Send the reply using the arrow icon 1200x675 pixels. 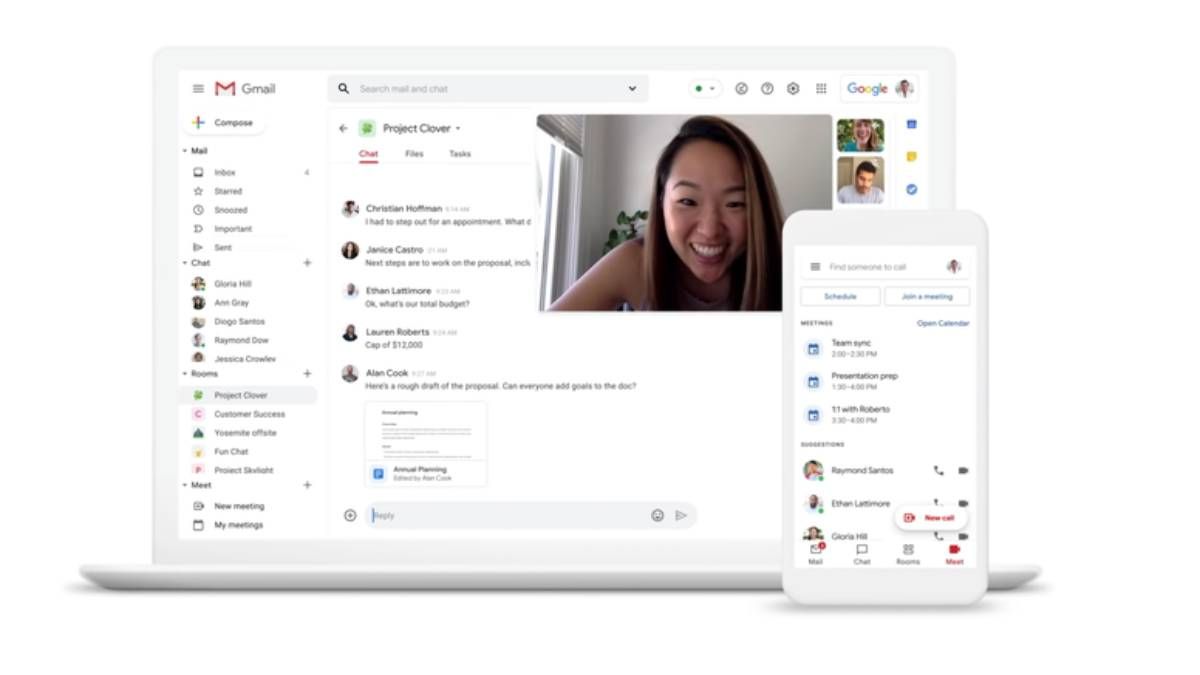pyautogui.click(x=681, y=515)
